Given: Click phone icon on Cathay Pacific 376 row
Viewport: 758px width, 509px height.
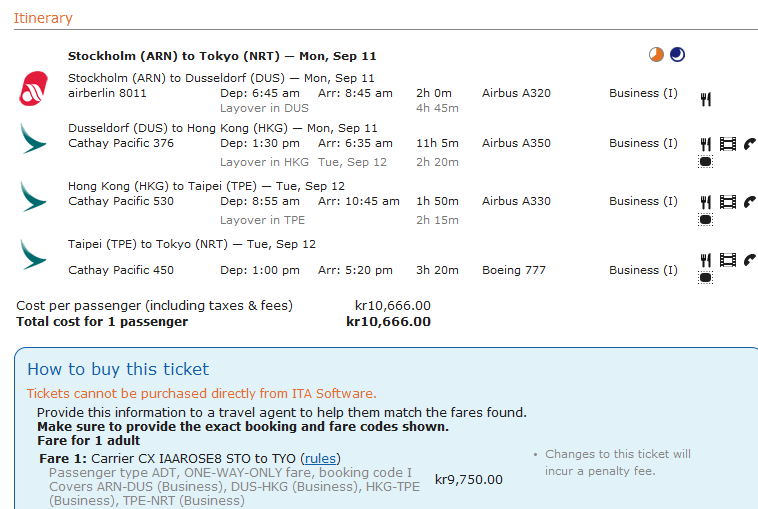Looking at the screenshot, I should (748, 143).
